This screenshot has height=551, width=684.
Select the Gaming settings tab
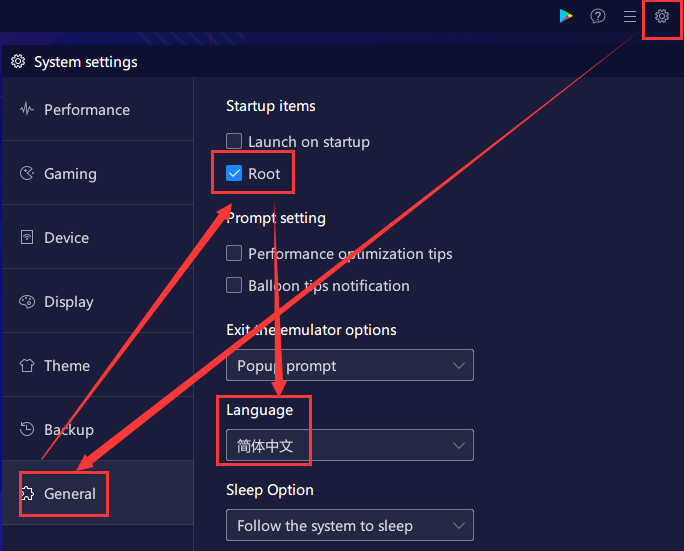click(98, 173)
